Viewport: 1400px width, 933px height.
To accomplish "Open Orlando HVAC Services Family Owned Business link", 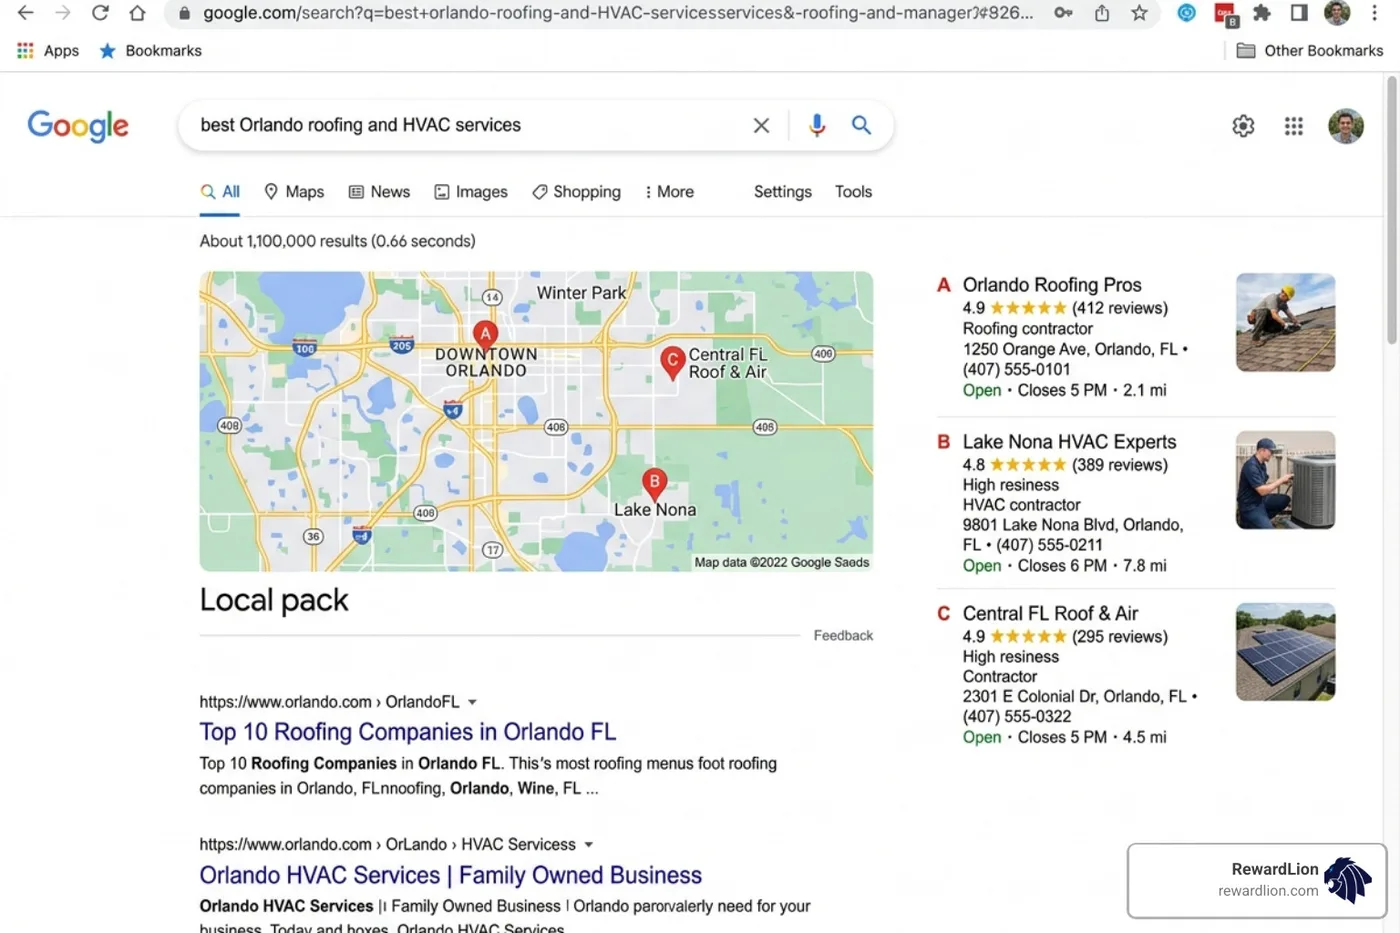I will coord(450,875).
